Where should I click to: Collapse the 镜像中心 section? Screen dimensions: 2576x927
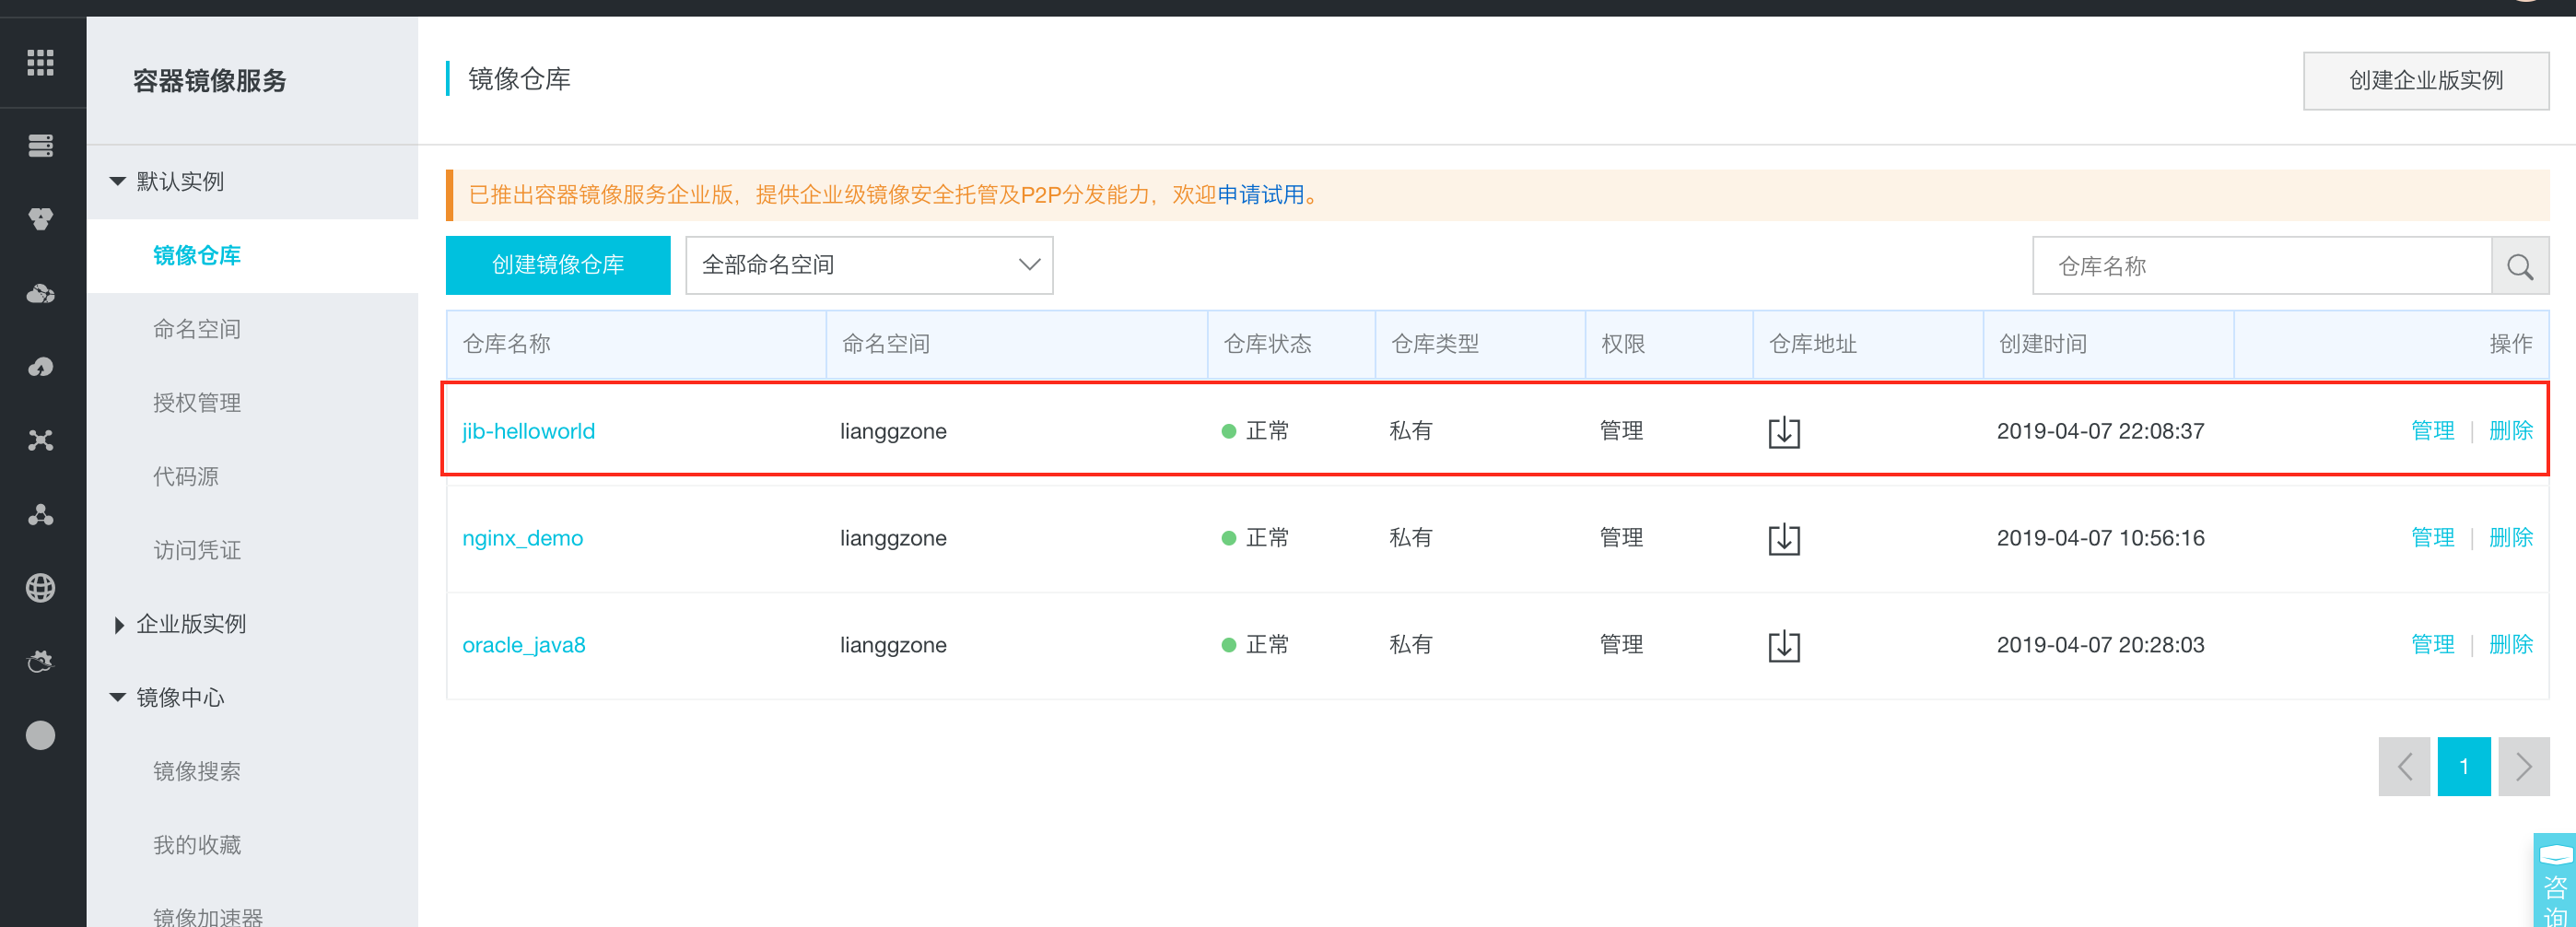coord(117,698)
